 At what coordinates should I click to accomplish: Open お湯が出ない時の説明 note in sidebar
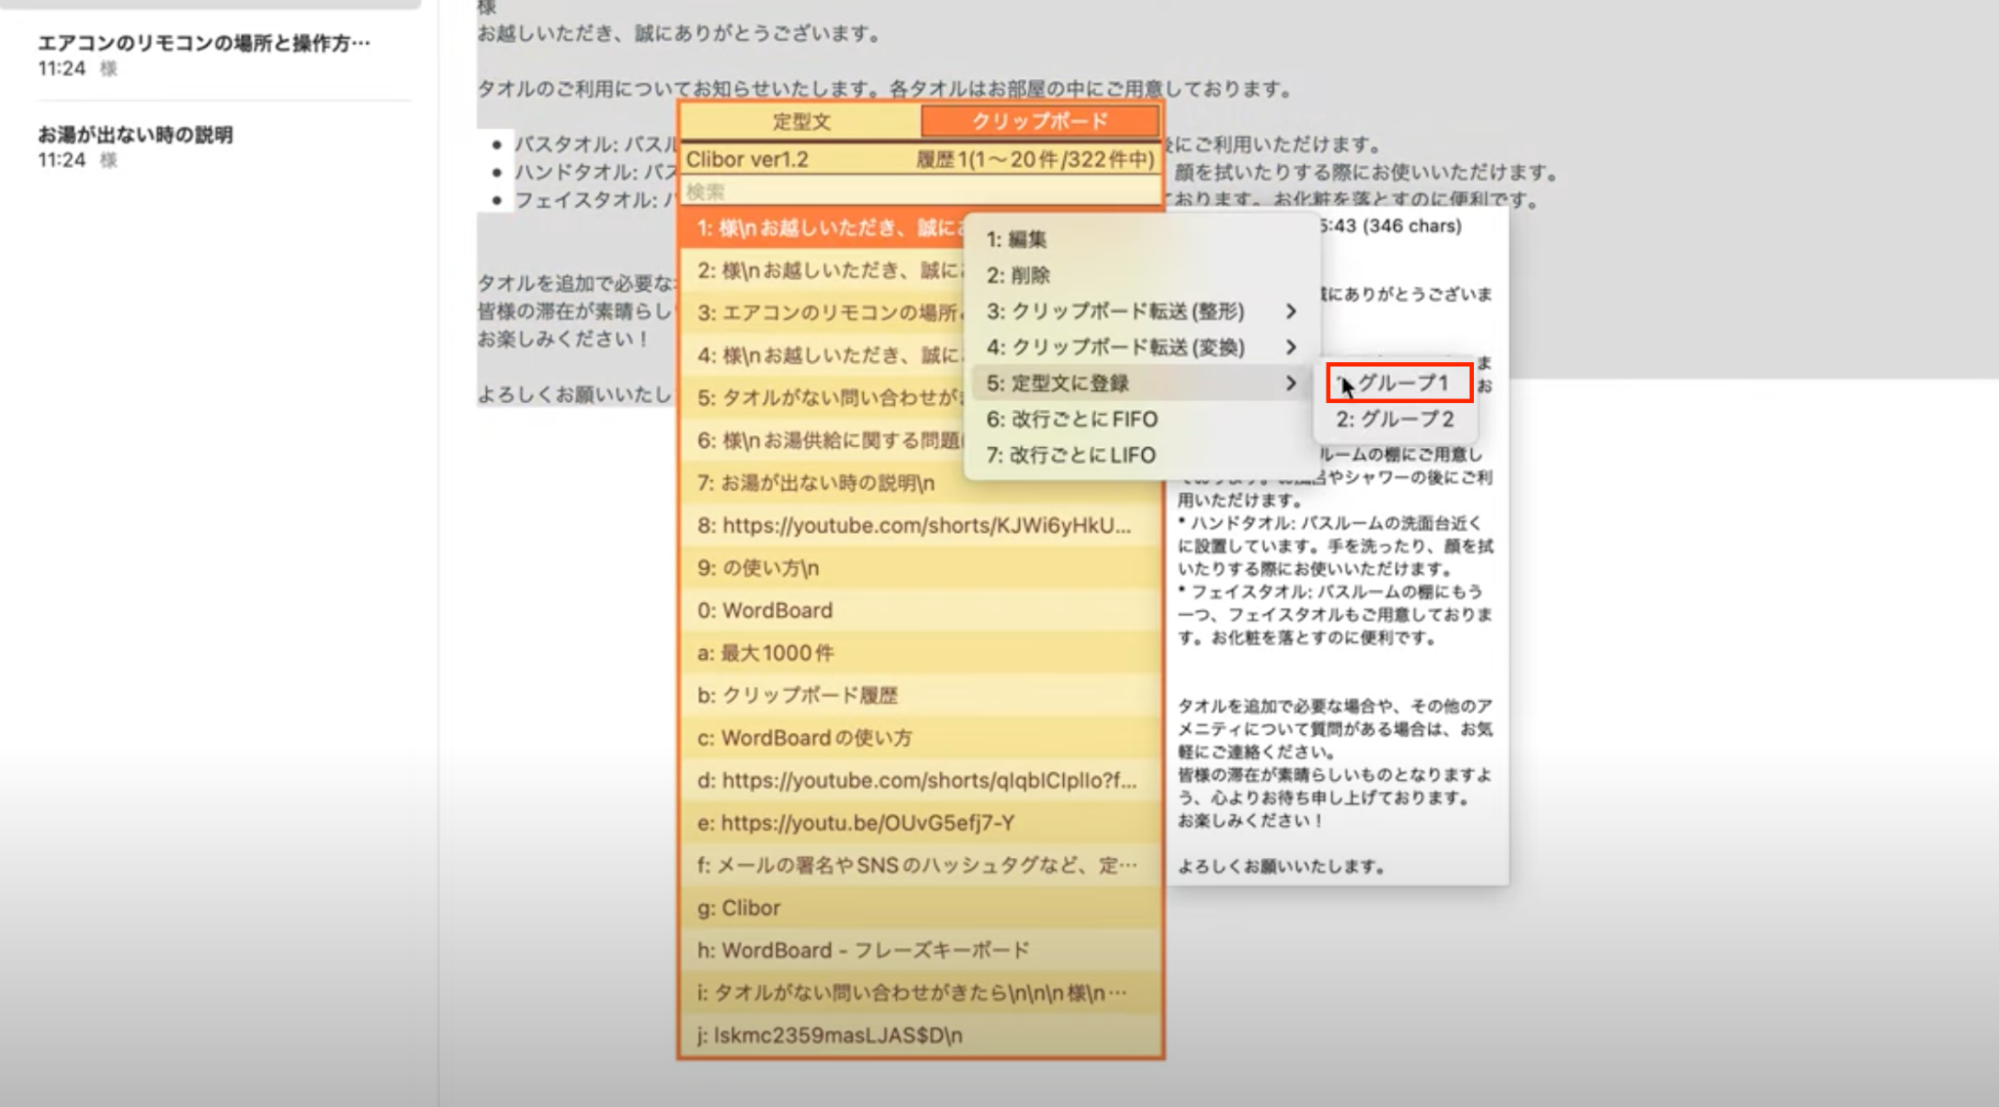pos(136,135)
